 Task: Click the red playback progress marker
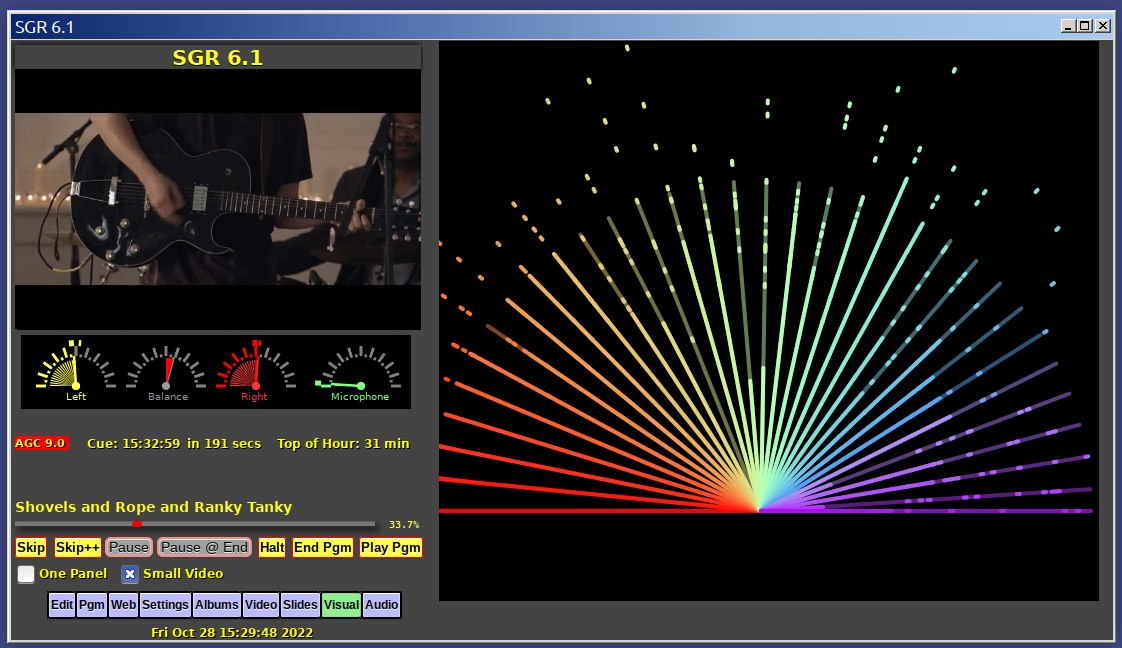click(x=137, y=524)
